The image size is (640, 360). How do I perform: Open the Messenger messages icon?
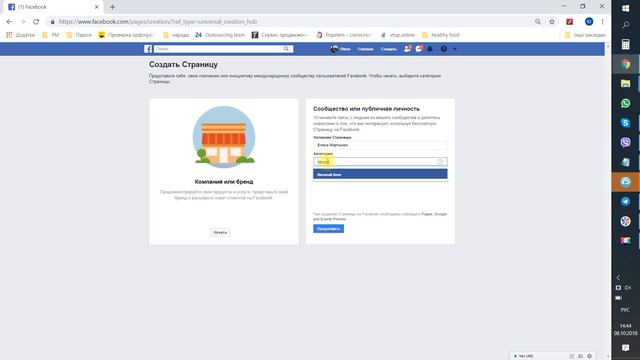tap(419, 49)
